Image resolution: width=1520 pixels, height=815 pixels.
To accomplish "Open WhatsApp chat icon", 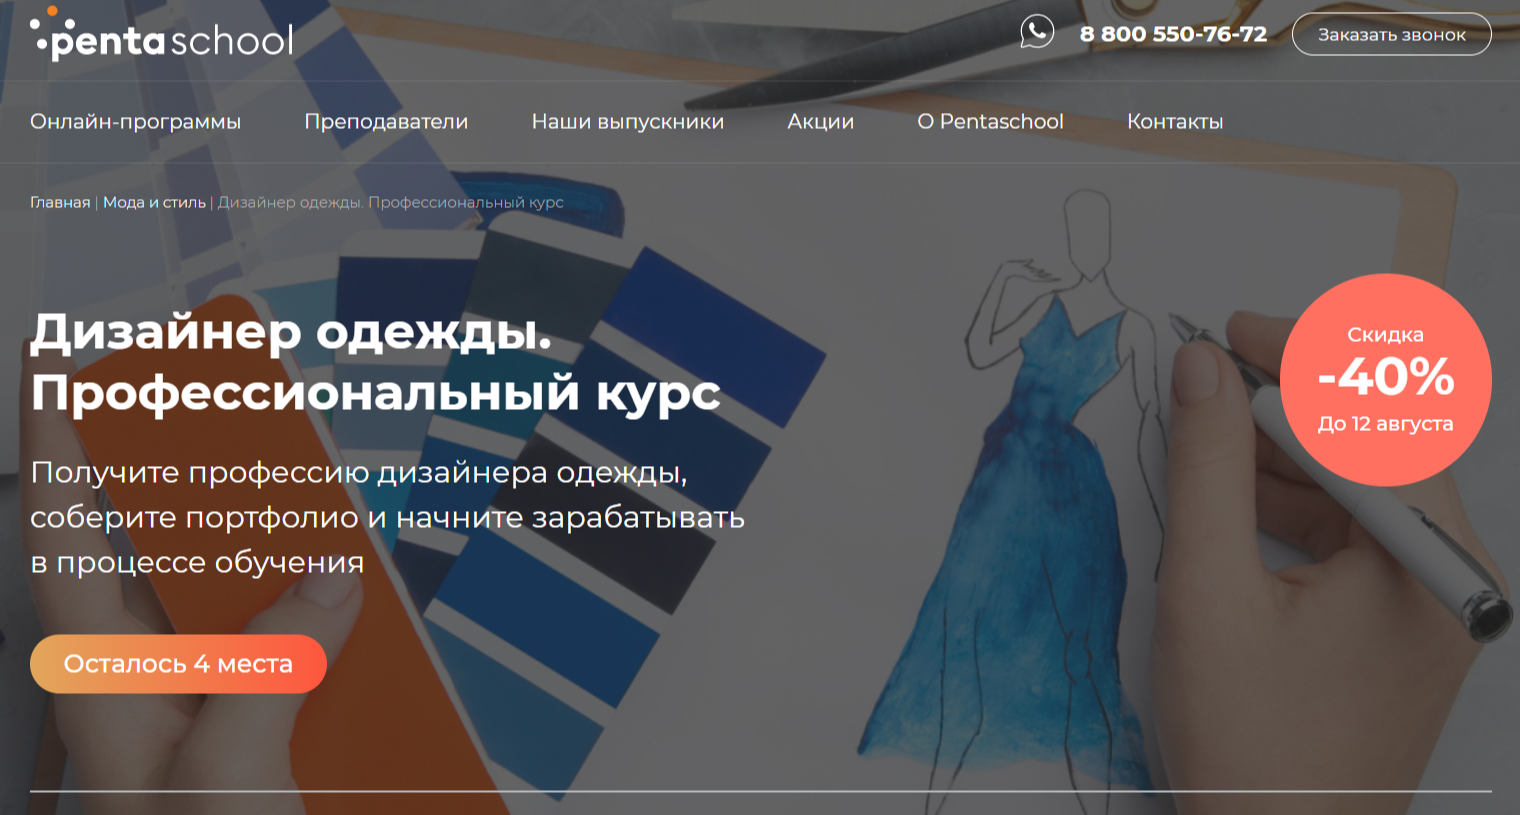I will [1037, 32].
